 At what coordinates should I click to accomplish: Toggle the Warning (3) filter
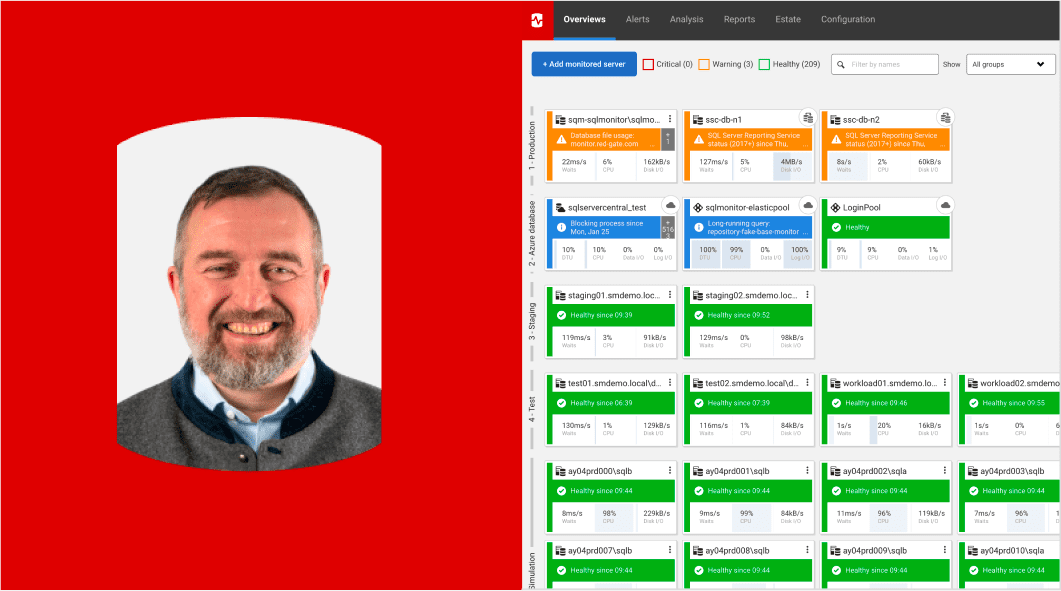703,63
